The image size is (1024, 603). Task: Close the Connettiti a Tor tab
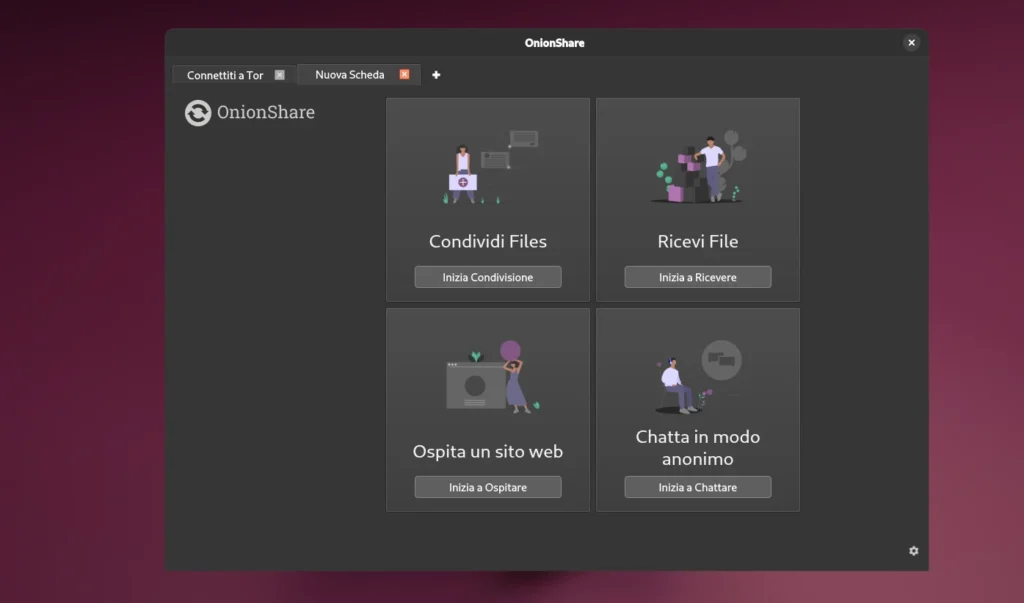[x=280, y=73]
